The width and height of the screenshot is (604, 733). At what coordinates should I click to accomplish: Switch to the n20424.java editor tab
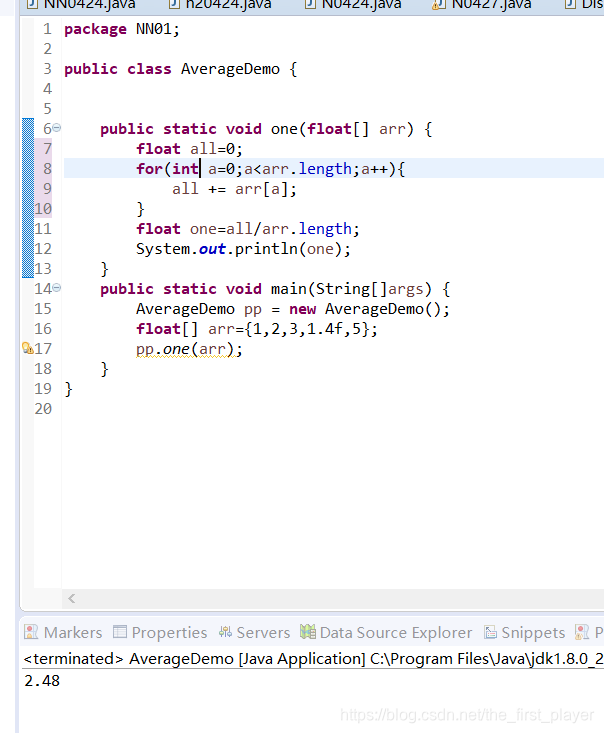click(220, 5)
